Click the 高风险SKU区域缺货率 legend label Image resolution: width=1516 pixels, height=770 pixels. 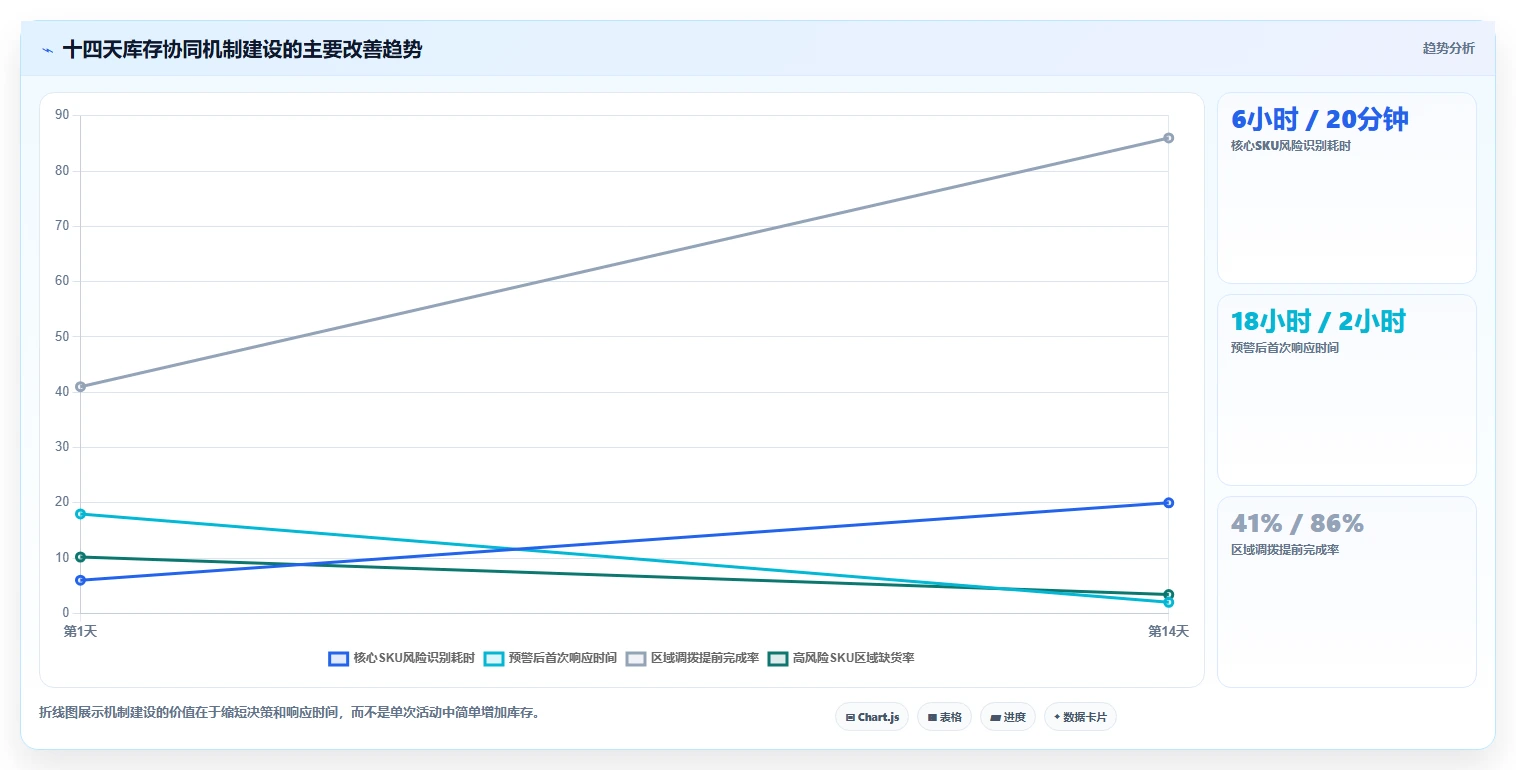click(x=853, y=658)
